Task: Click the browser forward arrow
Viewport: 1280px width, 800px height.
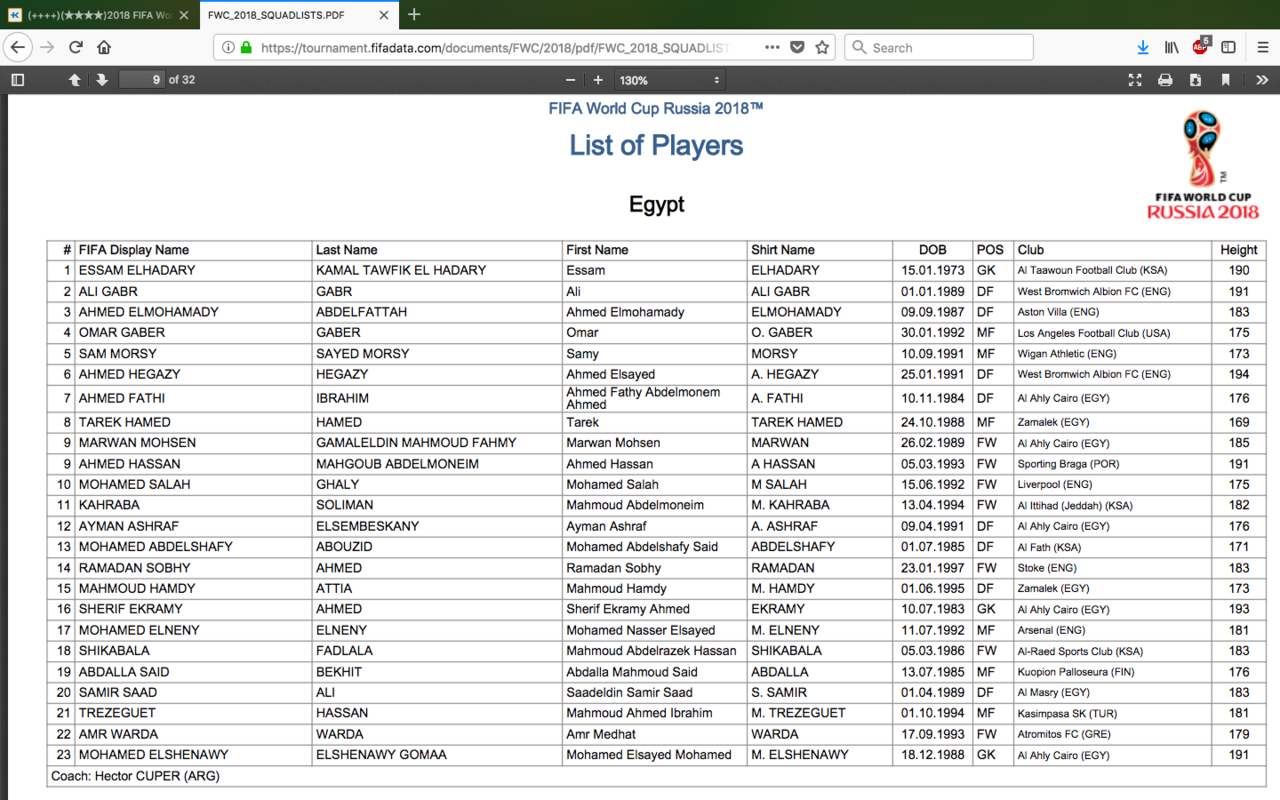Action: click(47, 47)
